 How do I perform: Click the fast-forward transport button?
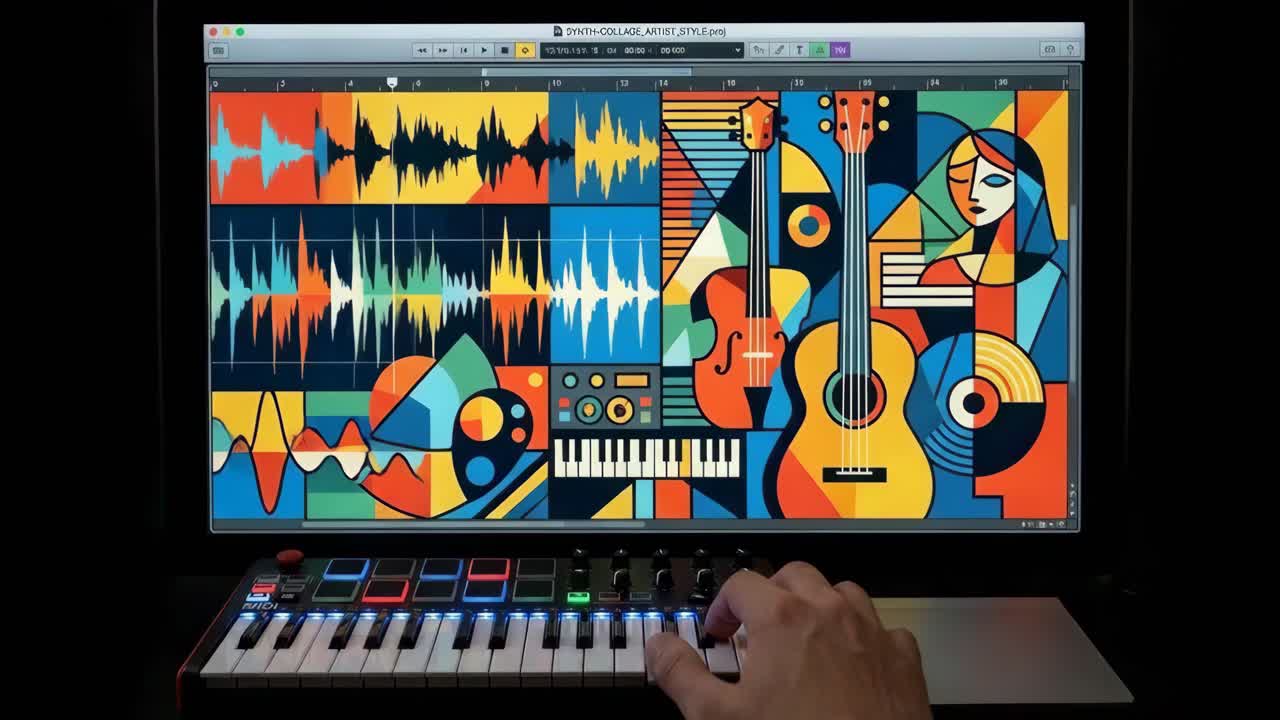click(x=443, y=50)
